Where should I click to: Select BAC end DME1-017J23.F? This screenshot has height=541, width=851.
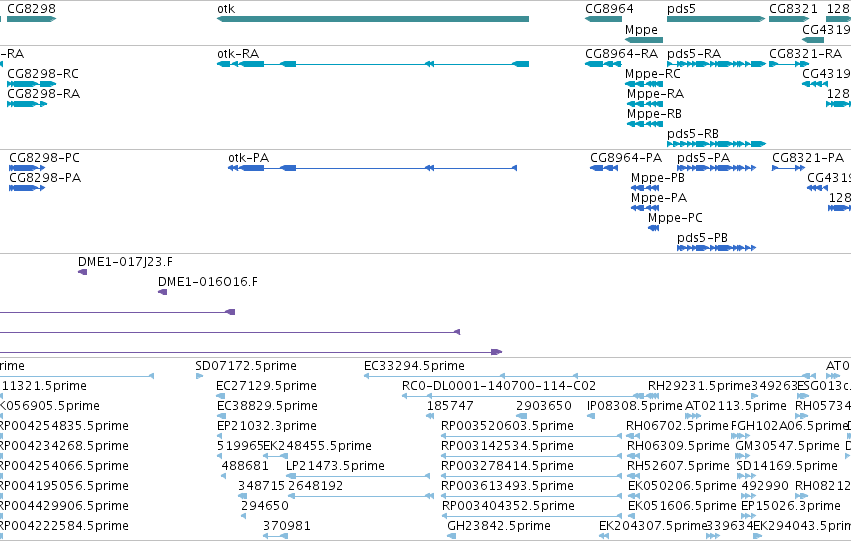point(82,272)
